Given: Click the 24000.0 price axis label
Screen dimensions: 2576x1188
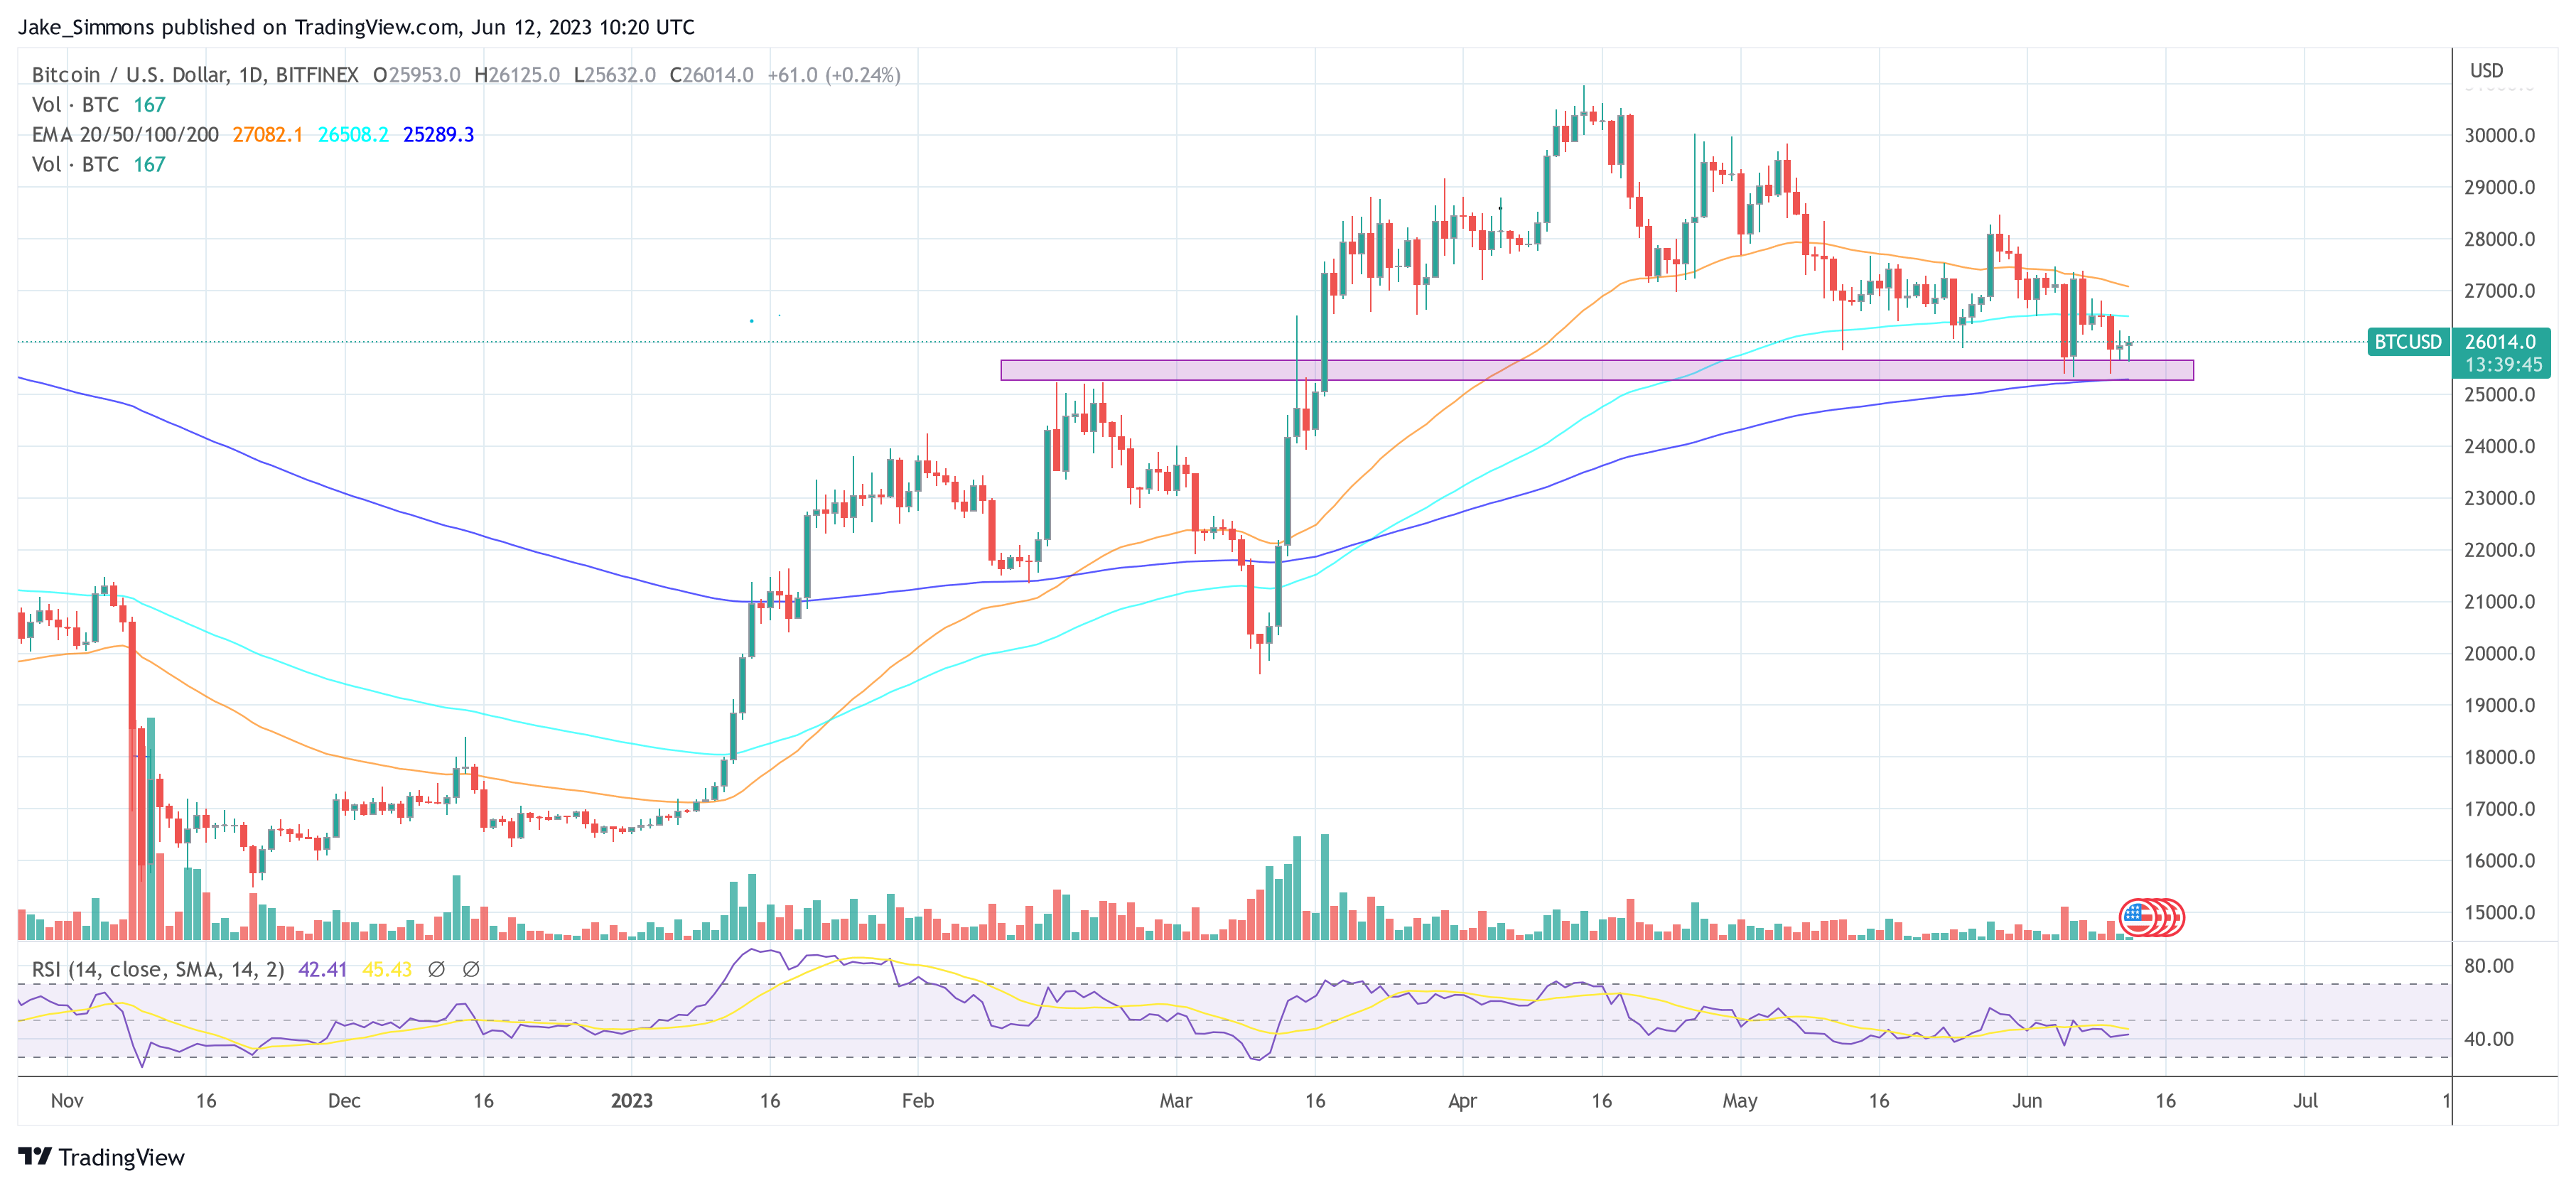Looking at the screenshot, I should [2499, 447].
